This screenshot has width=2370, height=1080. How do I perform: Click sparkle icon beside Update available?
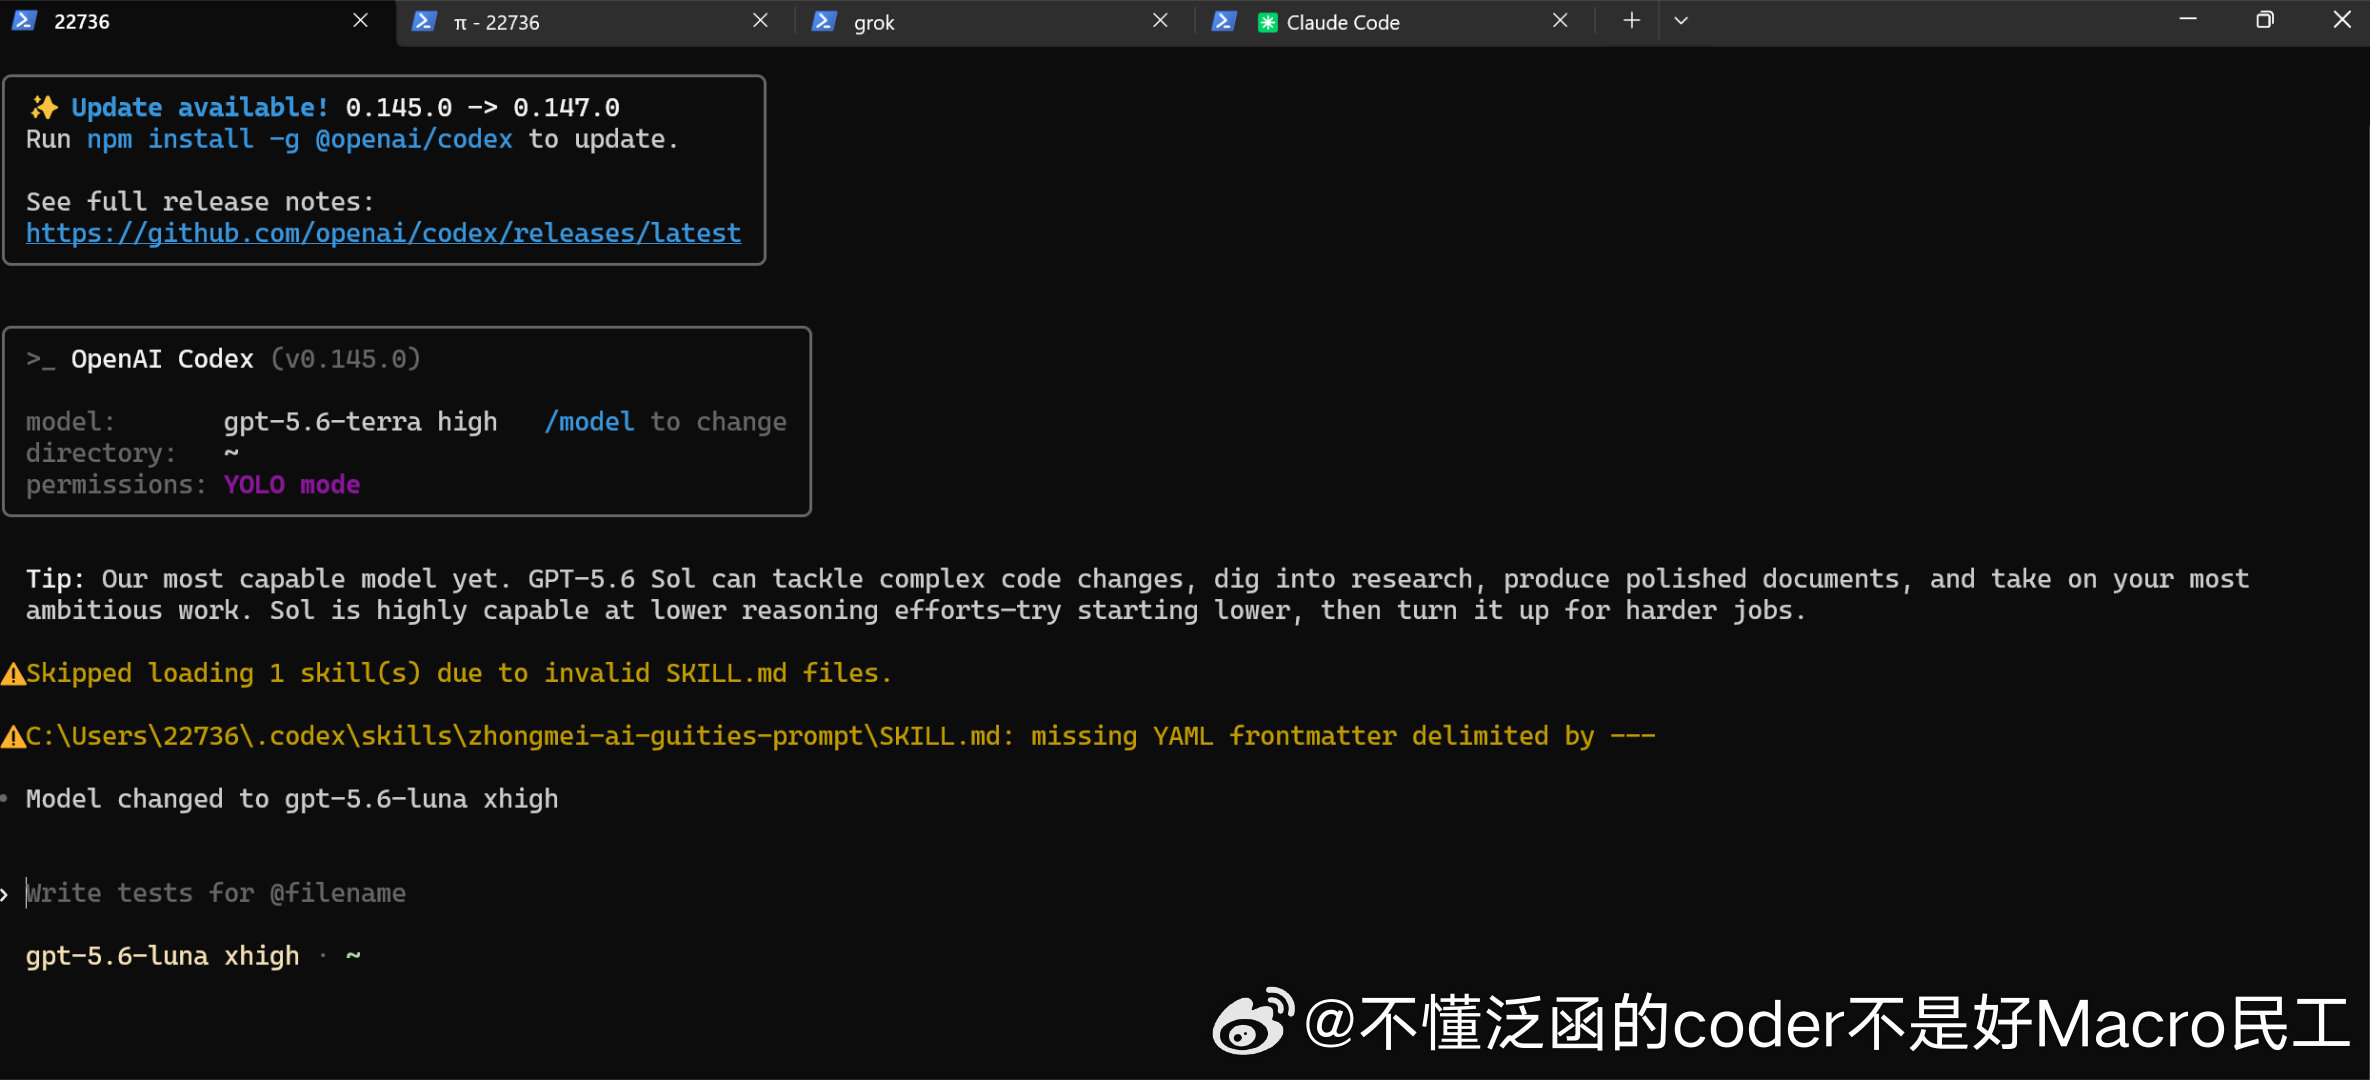(x=44, y=107)
